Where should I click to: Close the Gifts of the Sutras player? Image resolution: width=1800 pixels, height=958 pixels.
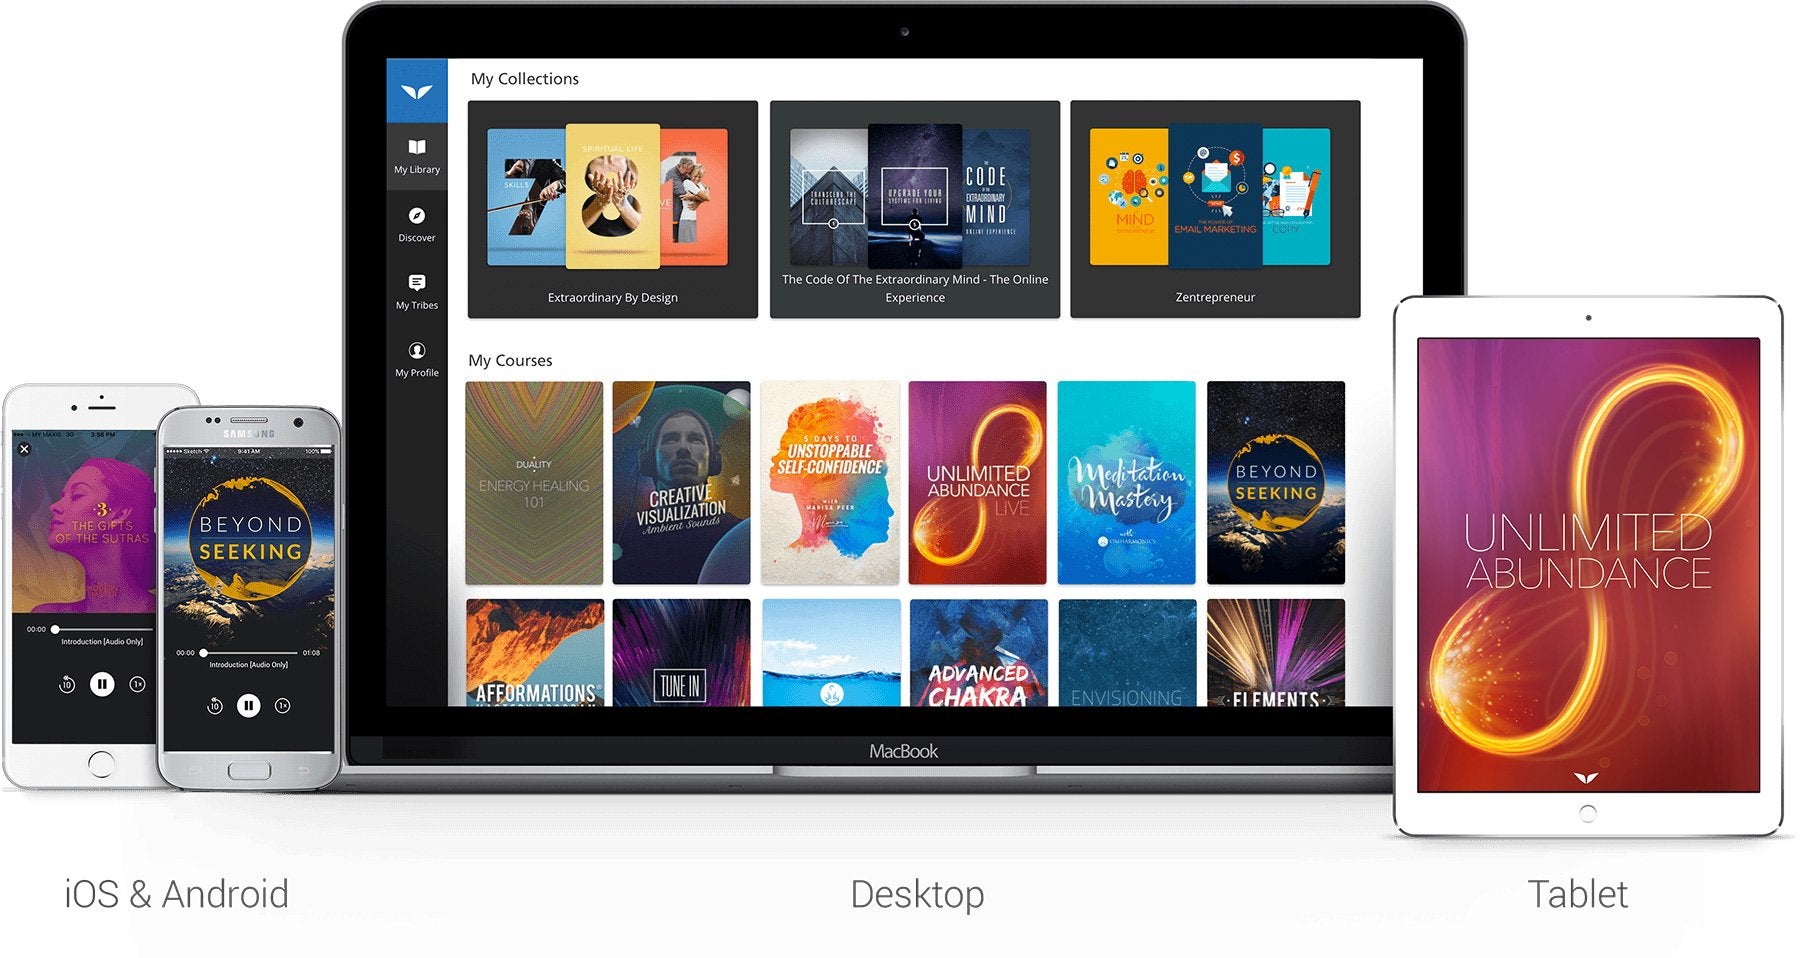25,450
